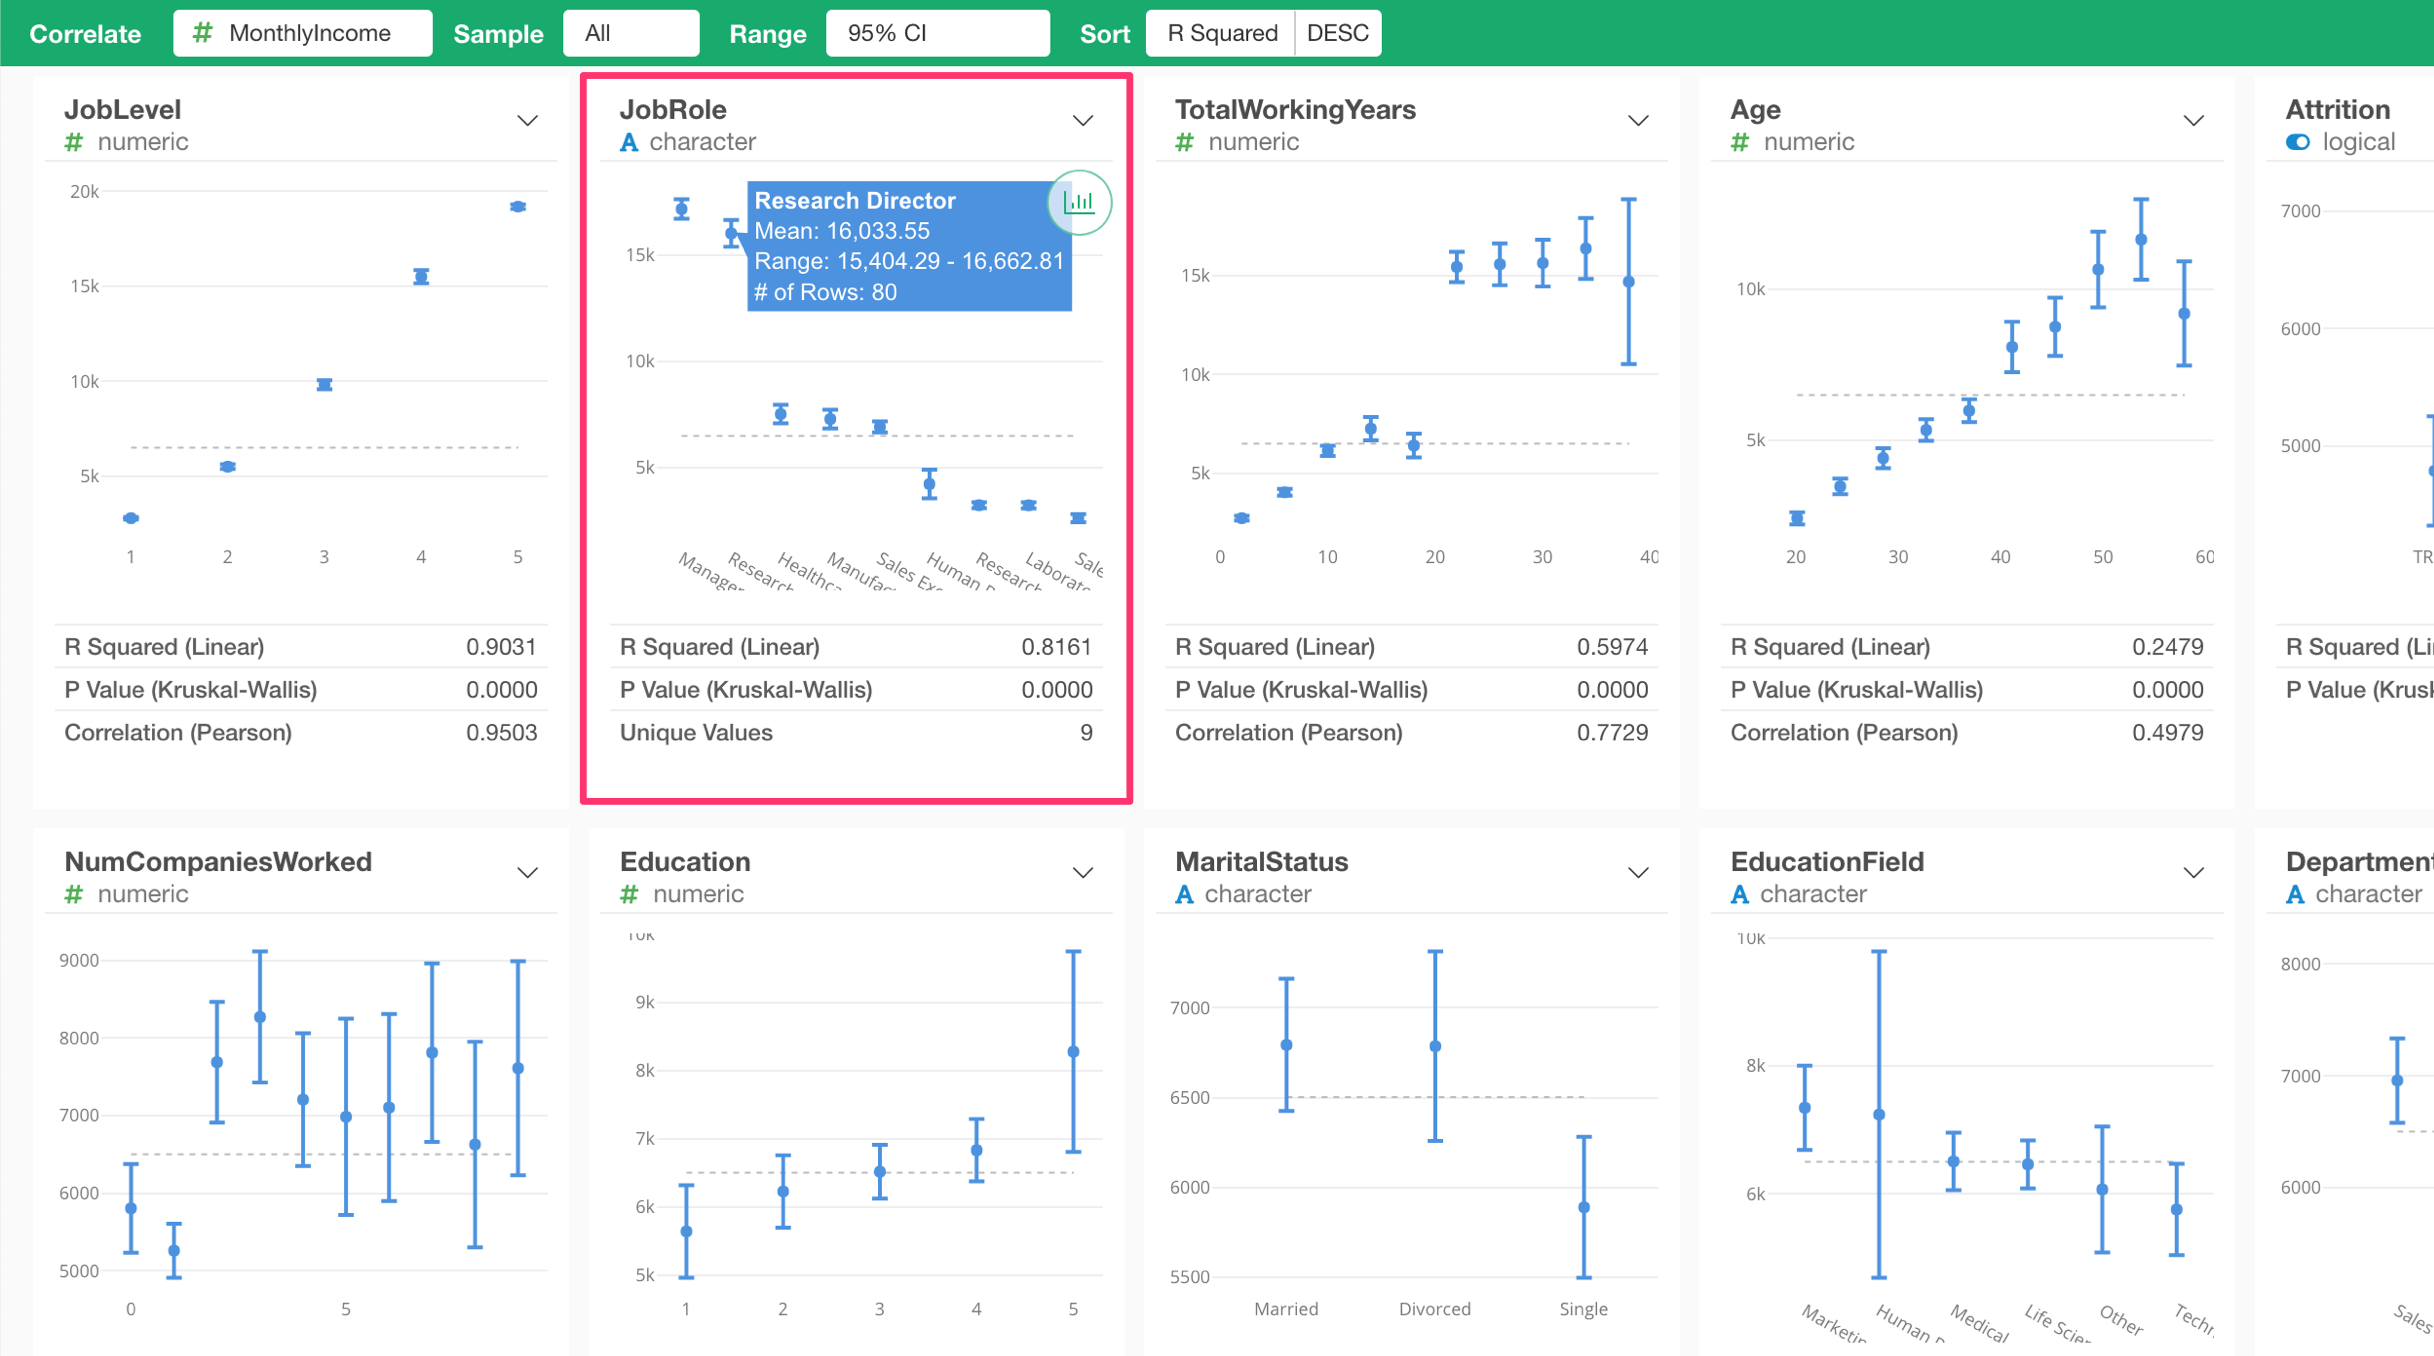Open the Range dropdown showing 95% CI
This screenshot has width=2434, height=1356.
pos(937,33)
